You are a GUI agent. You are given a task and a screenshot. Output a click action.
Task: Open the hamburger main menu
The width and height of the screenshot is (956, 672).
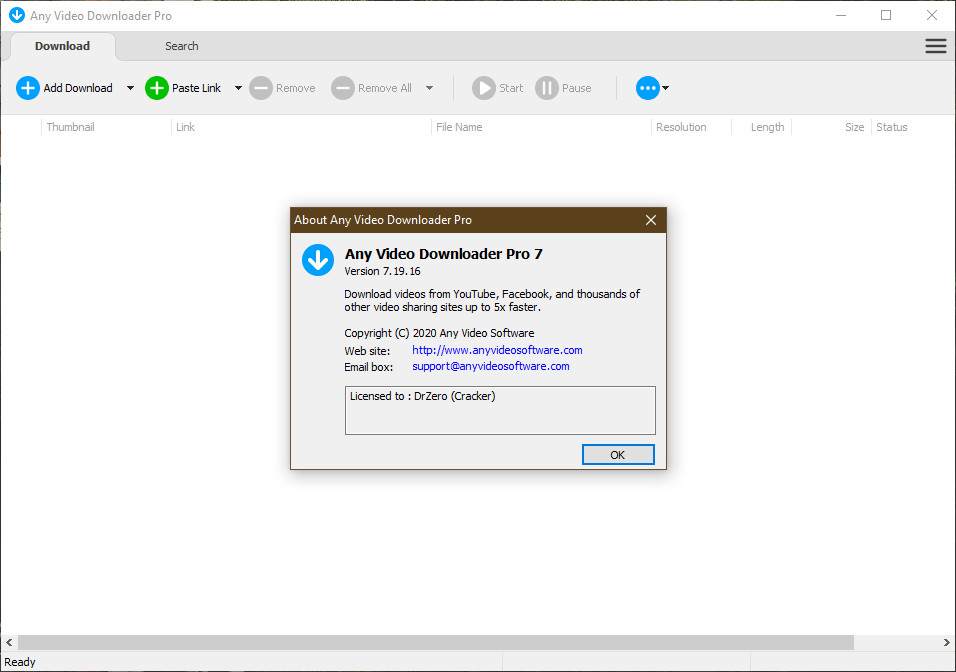(x=936, y=46)
